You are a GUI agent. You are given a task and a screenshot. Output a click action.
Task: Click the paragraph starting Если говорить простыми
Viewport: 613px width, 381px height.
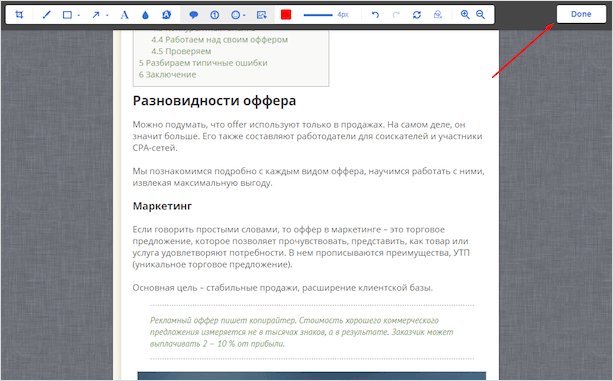click(301, 247)
